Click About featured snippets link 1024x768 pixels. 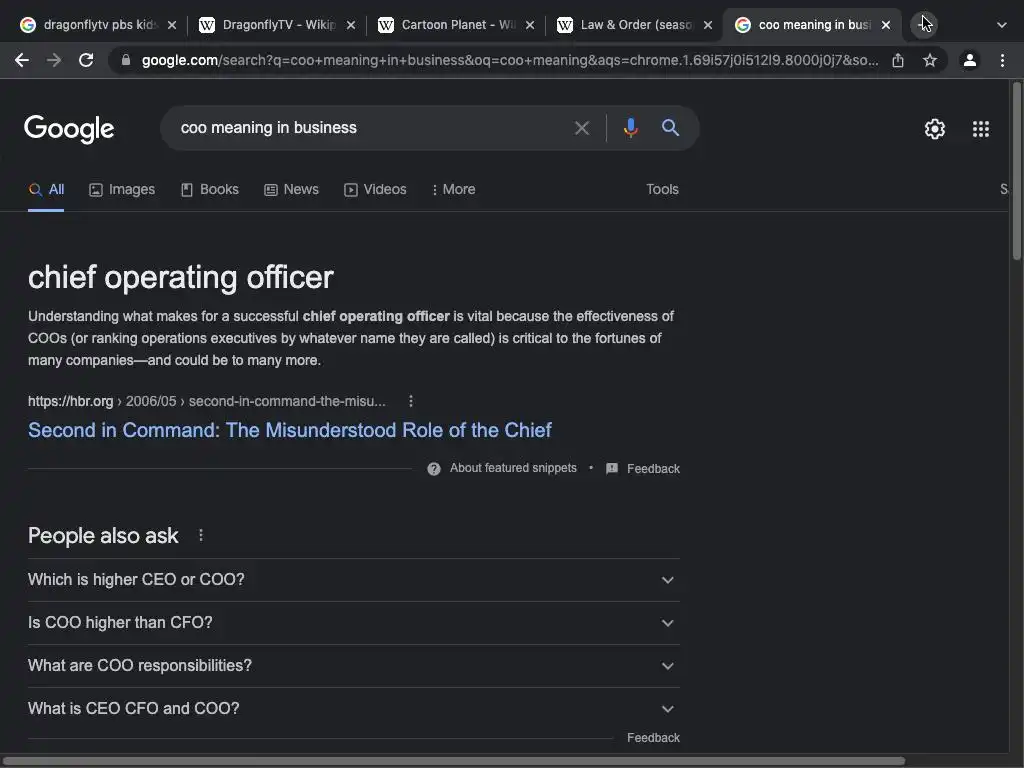click(513, 468)
